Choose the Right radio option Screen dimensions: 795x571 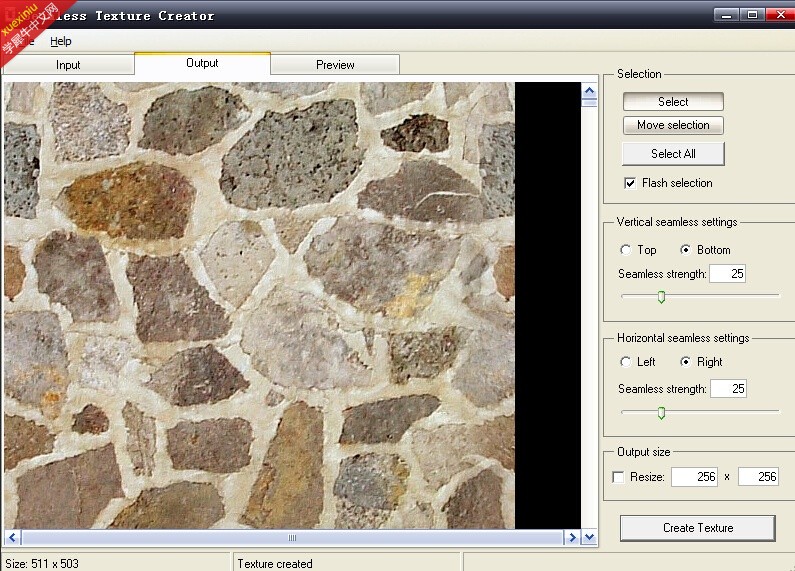685,362
